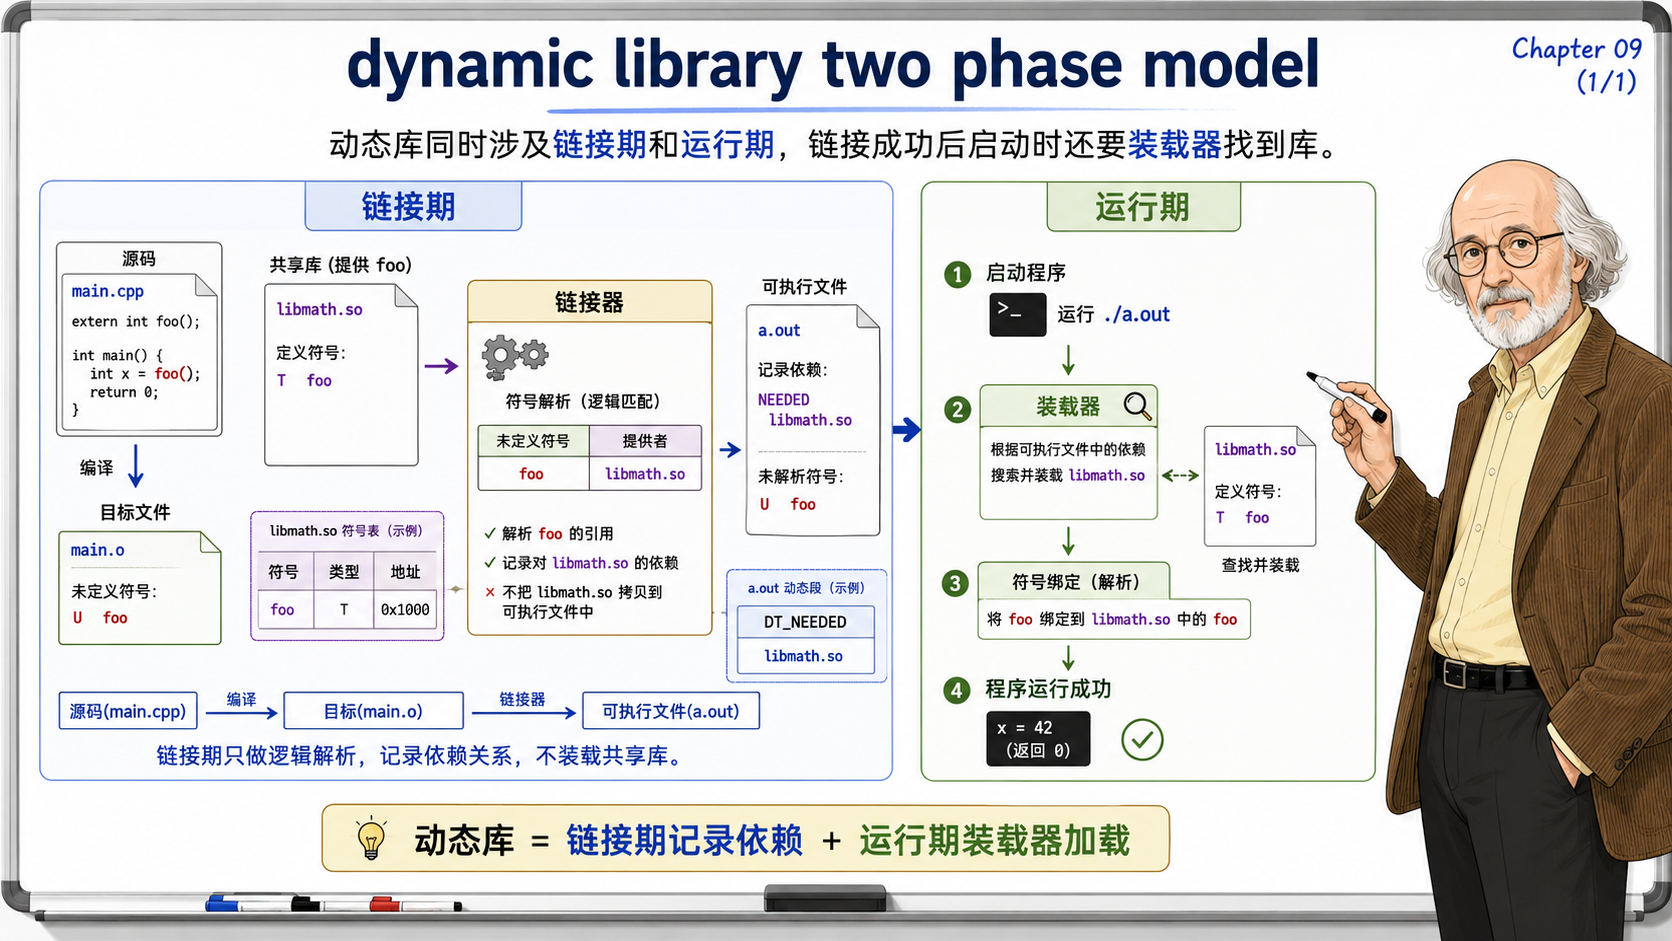1672x941 pixels.
Task: Click the extern int foo(); code line
Action: (x=136, y=321)
